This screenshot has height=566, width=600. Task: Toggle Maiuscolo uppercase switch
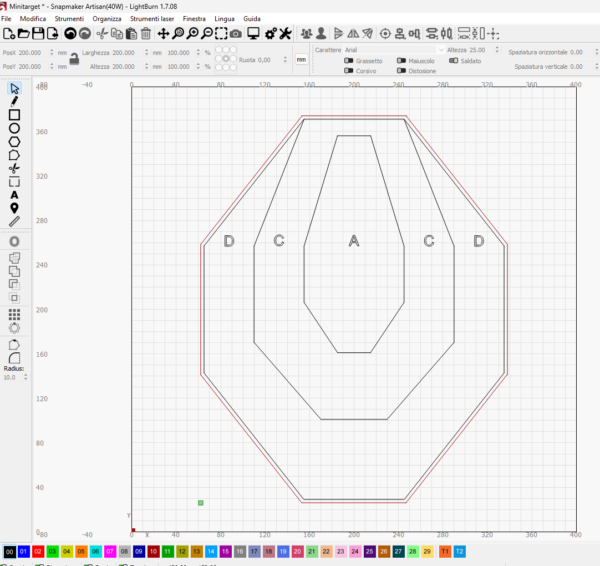click(401, 61)
